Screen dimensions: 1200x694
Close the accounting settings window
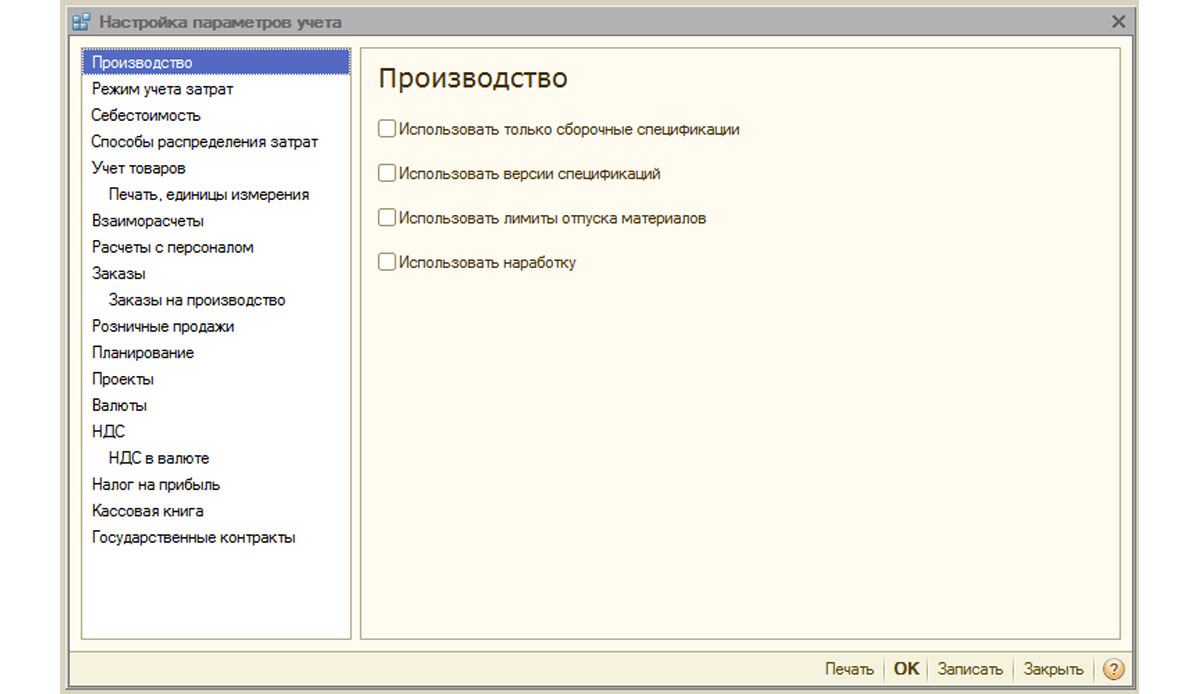coord(1118,21)
